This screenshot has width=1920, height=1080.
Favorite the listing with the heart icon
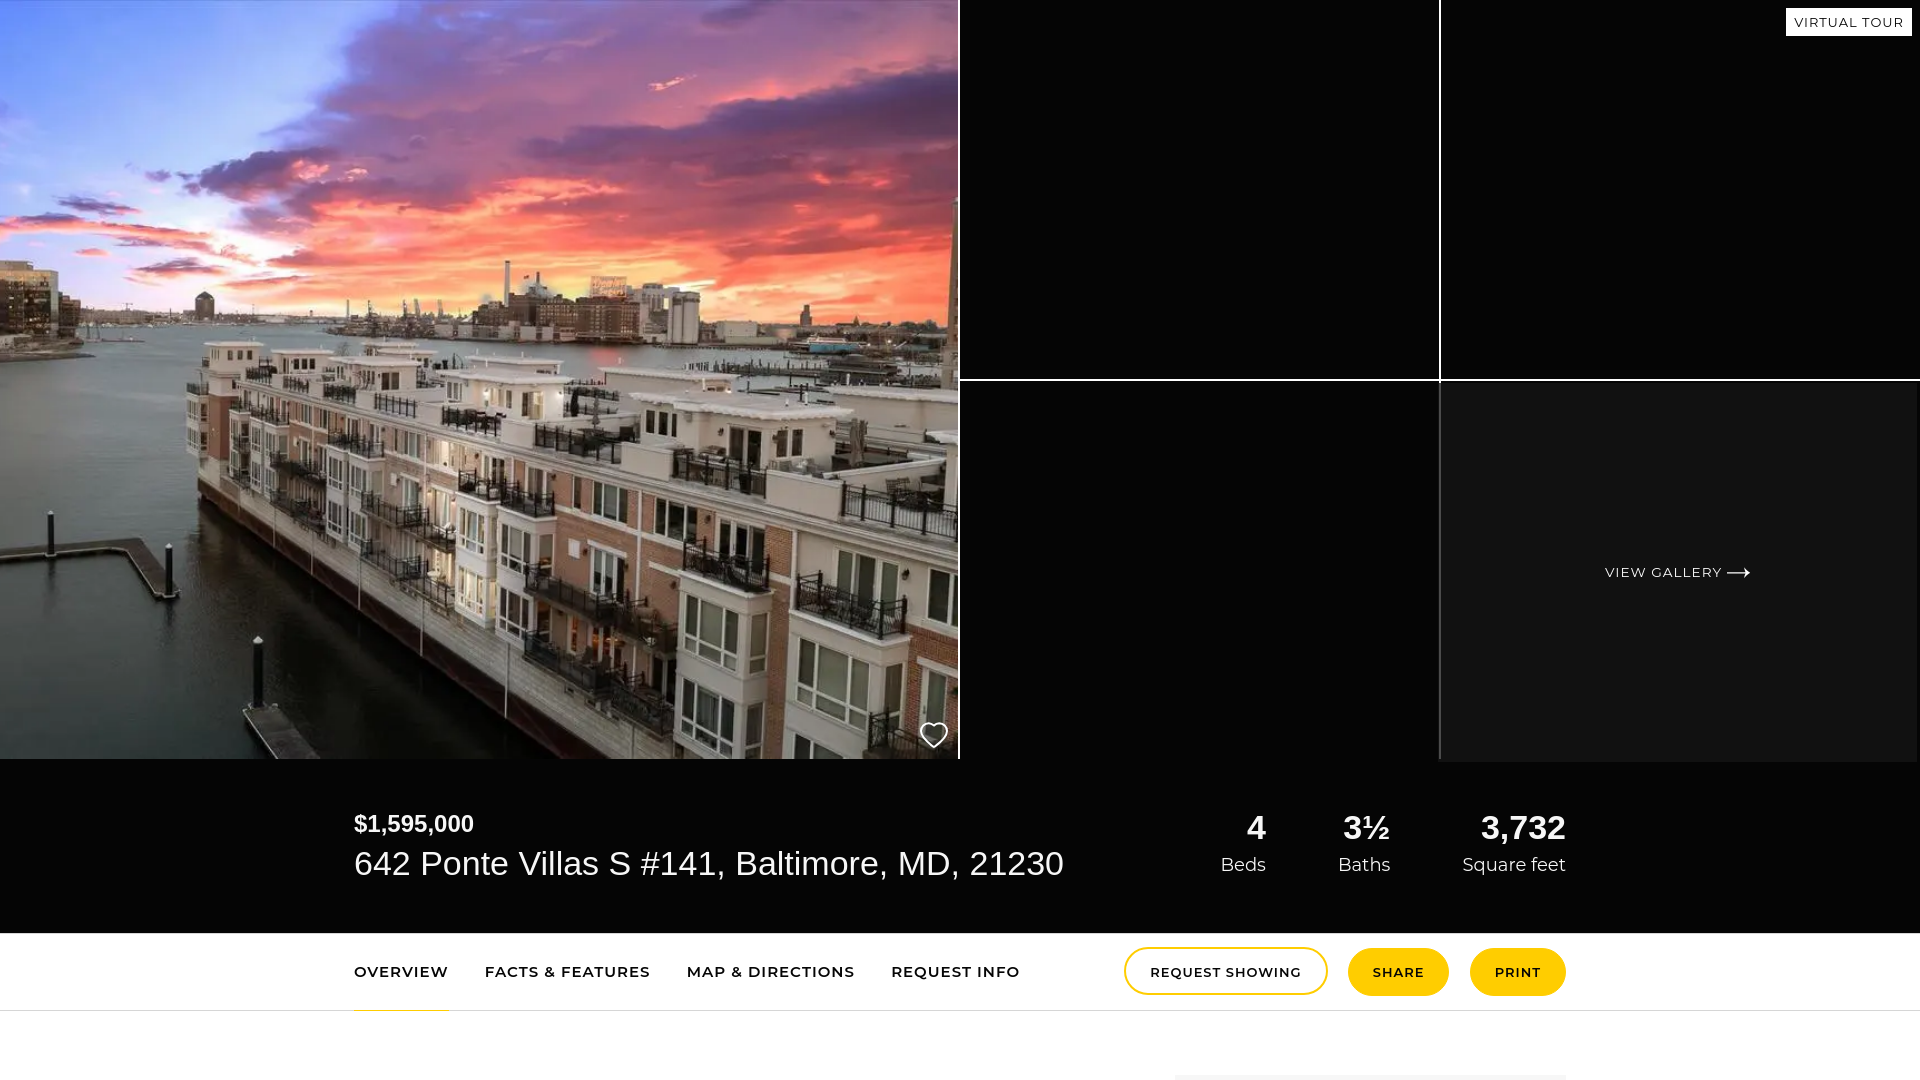933,735
